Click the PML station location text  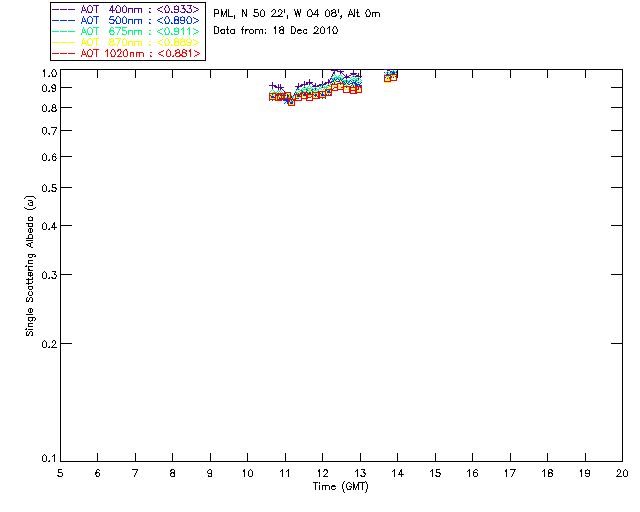[x=297, y=14]
